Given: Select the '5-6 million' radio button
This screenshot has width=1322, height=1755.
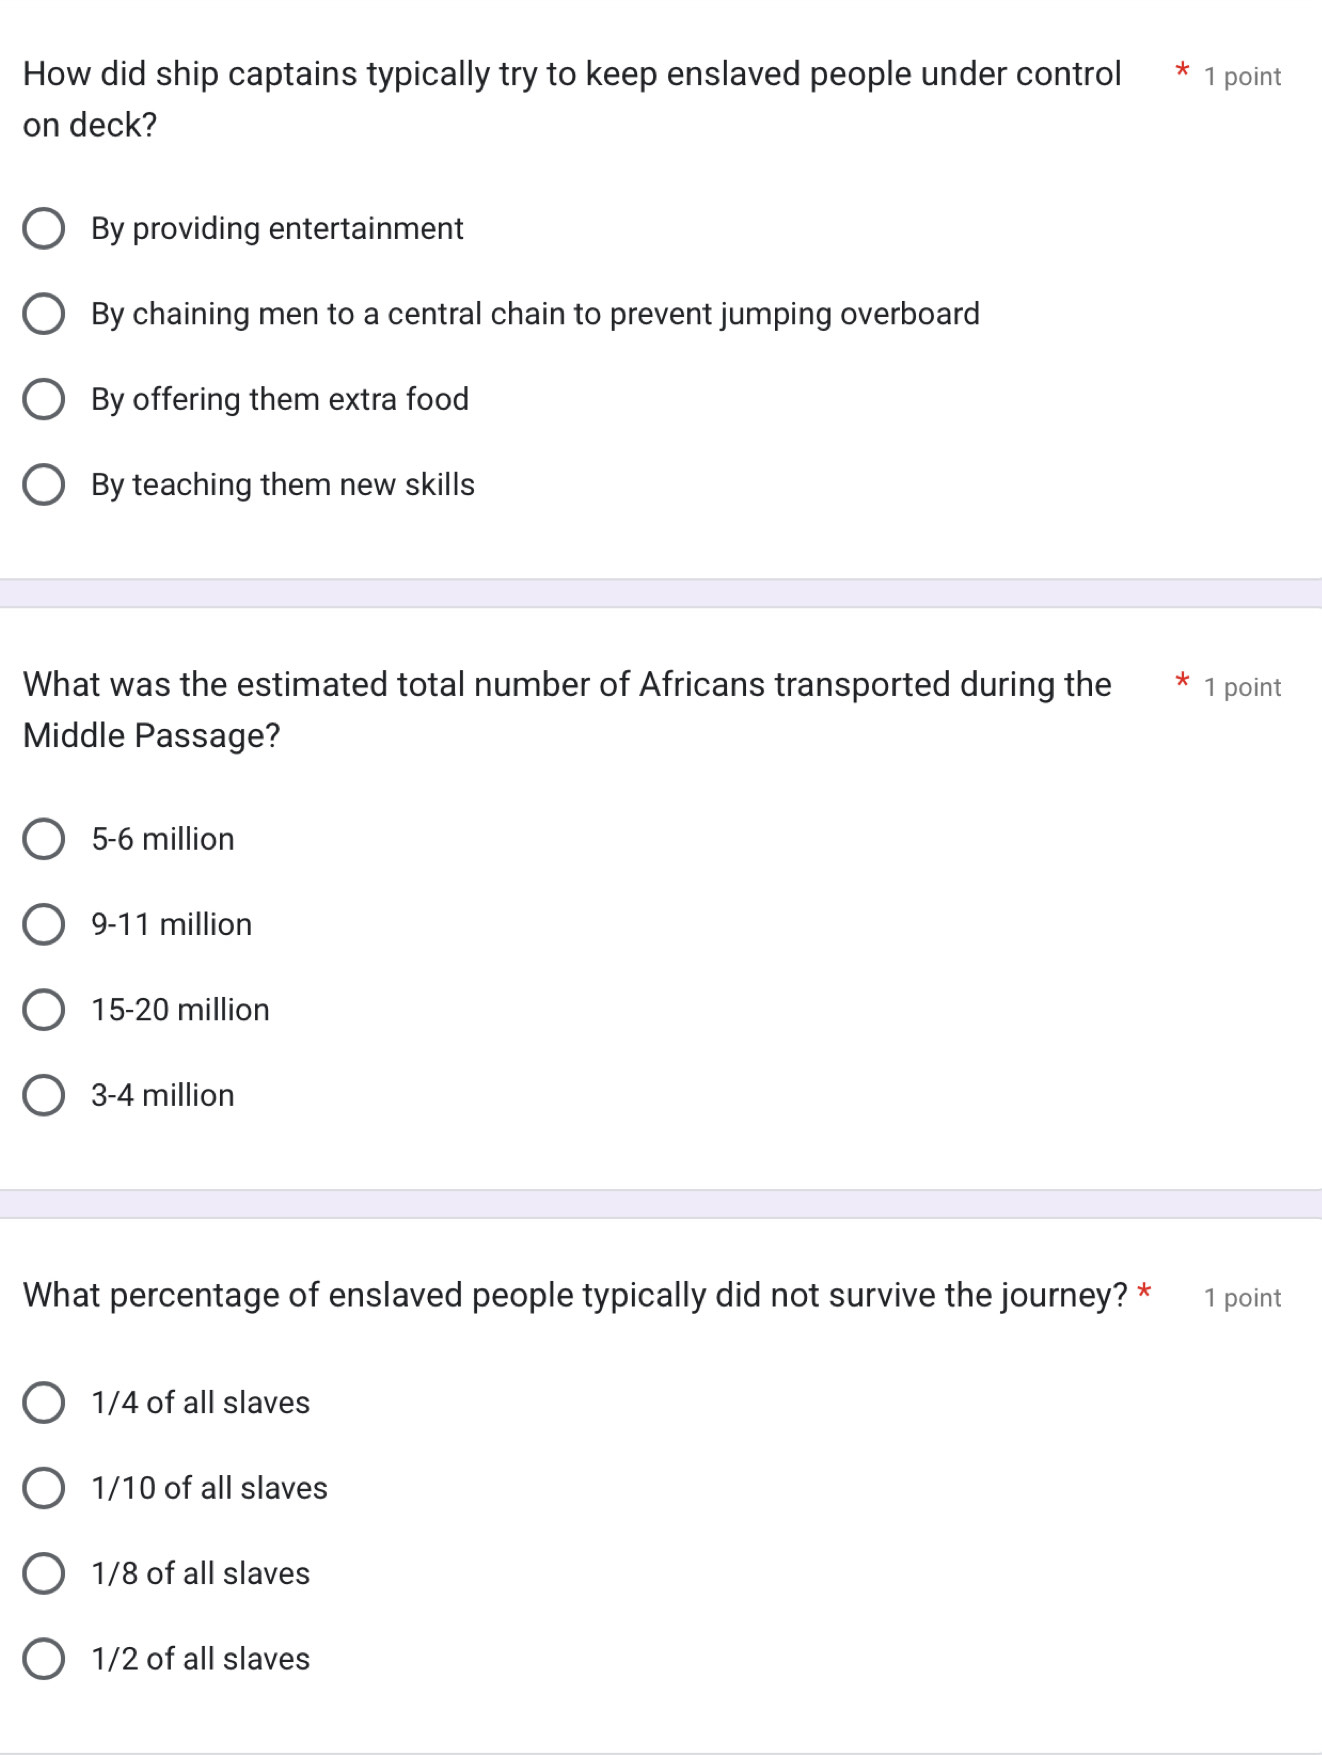Looking at the screenshot, I should [x=44, y=839].
